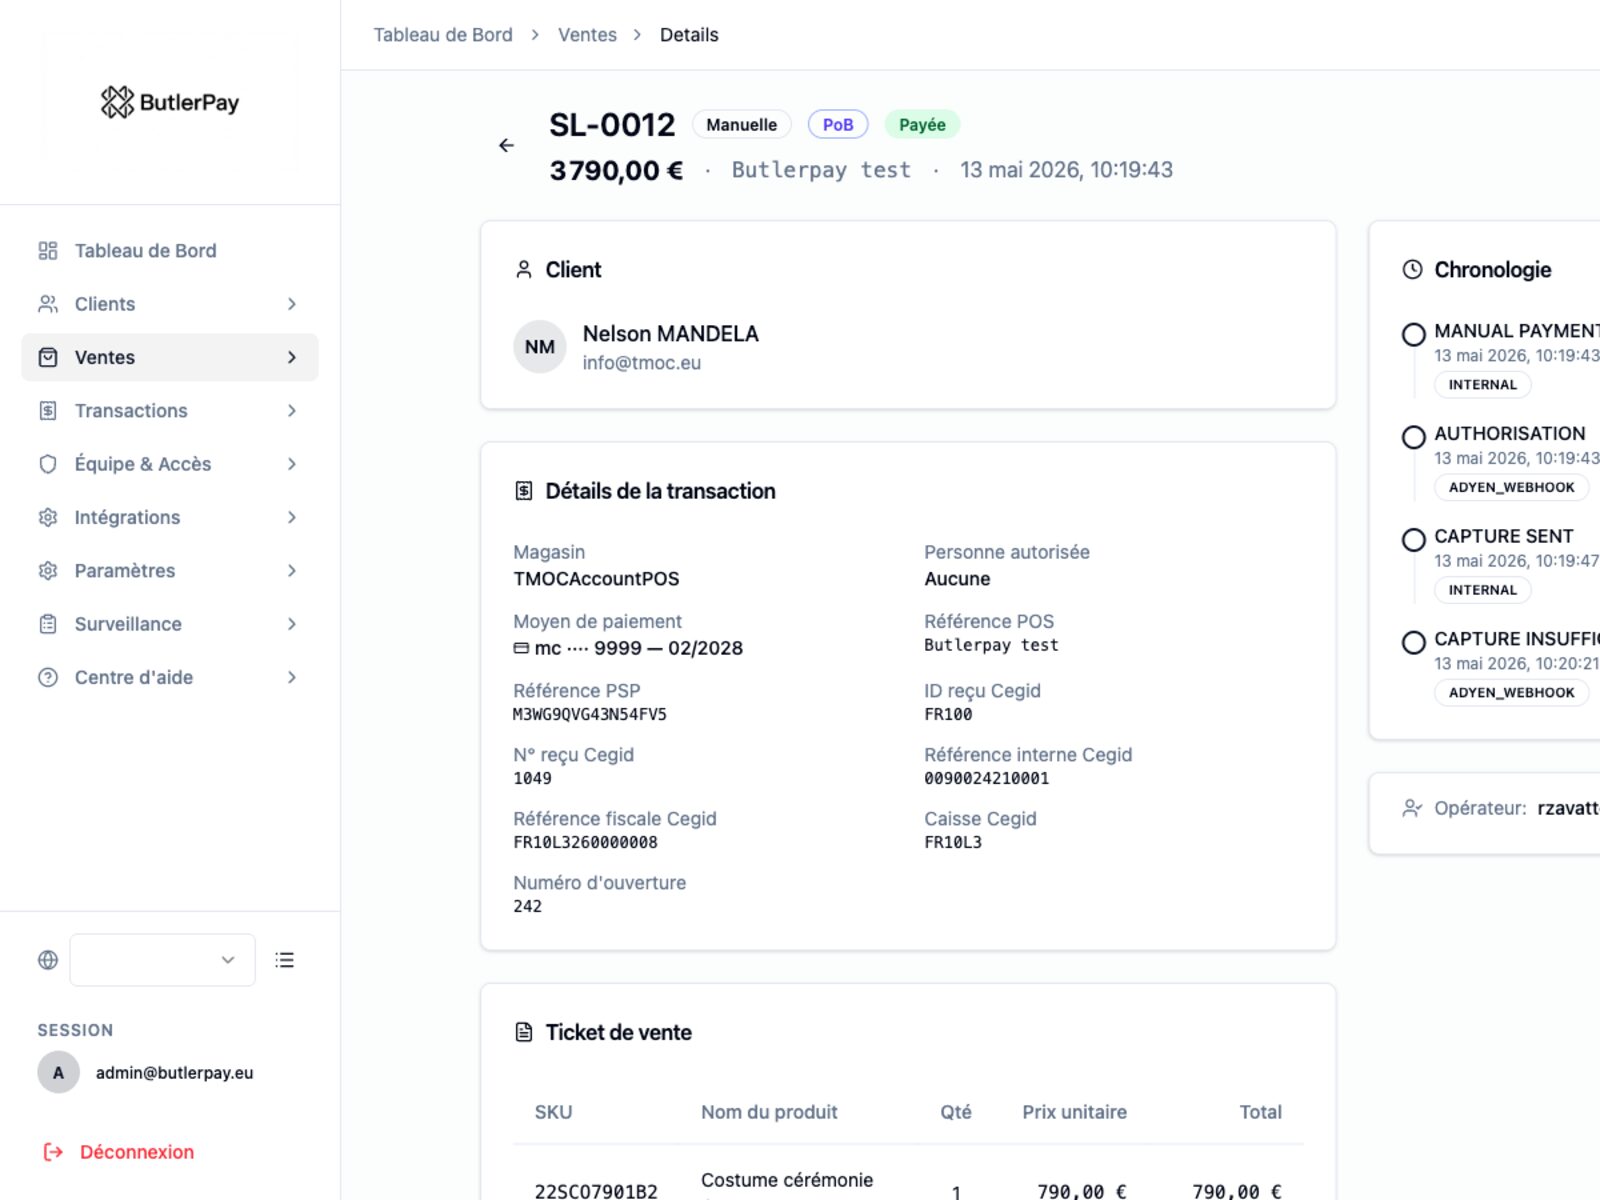This screenshot has height=1200, width=1600.
Task: Expand the Centre d'aide chevron
Action: tap(292, 677)
